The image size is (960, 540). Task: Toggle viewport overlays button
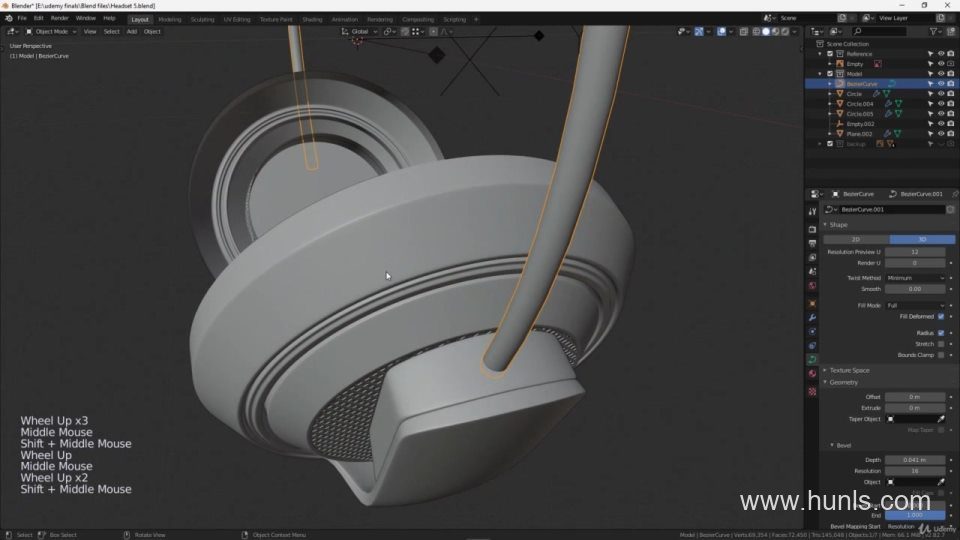coord(721,32)
